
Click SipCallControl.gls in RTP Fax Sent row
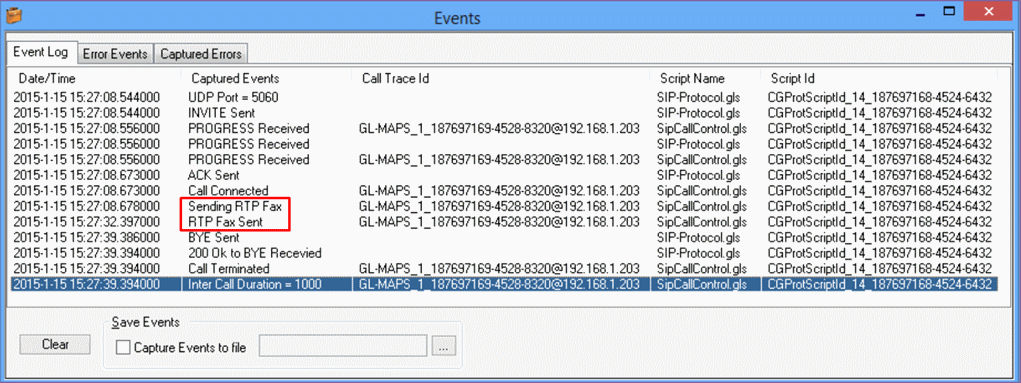click(702, 222)
